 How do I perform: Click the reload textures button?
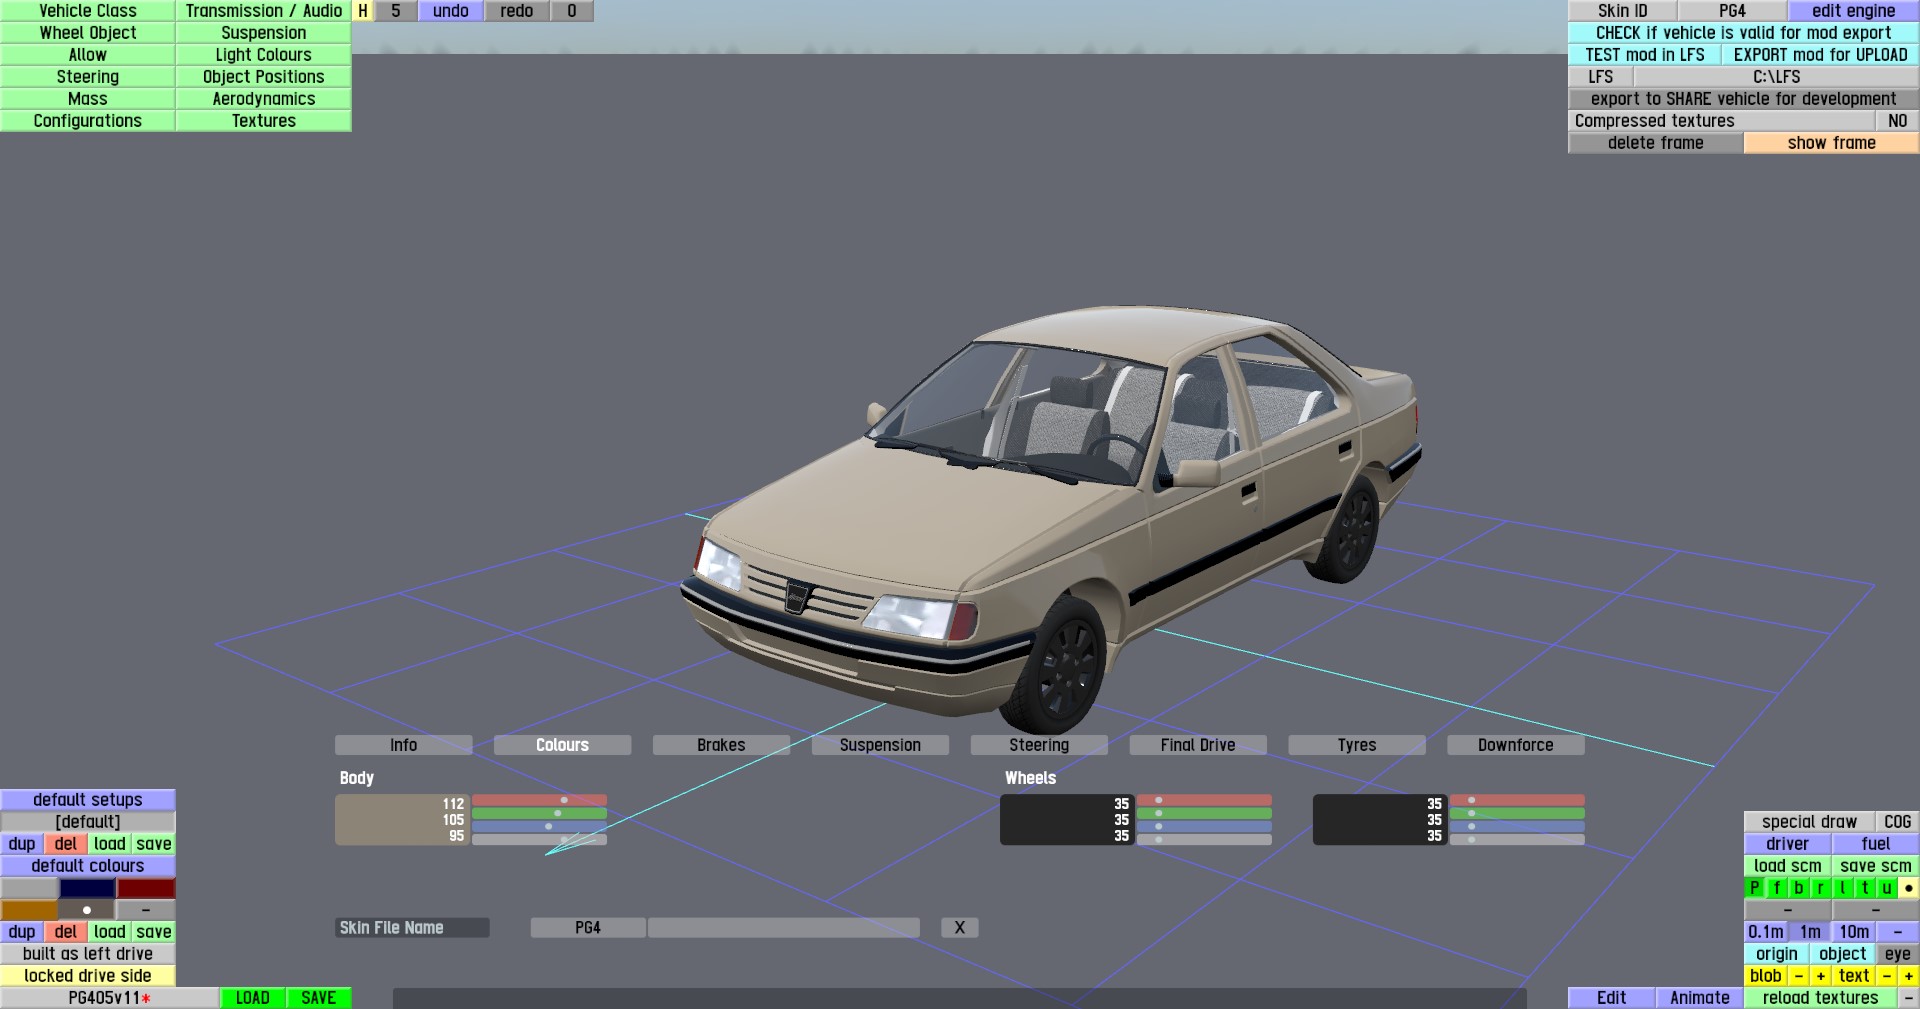pyautogui.click(x=1820, y=998)
